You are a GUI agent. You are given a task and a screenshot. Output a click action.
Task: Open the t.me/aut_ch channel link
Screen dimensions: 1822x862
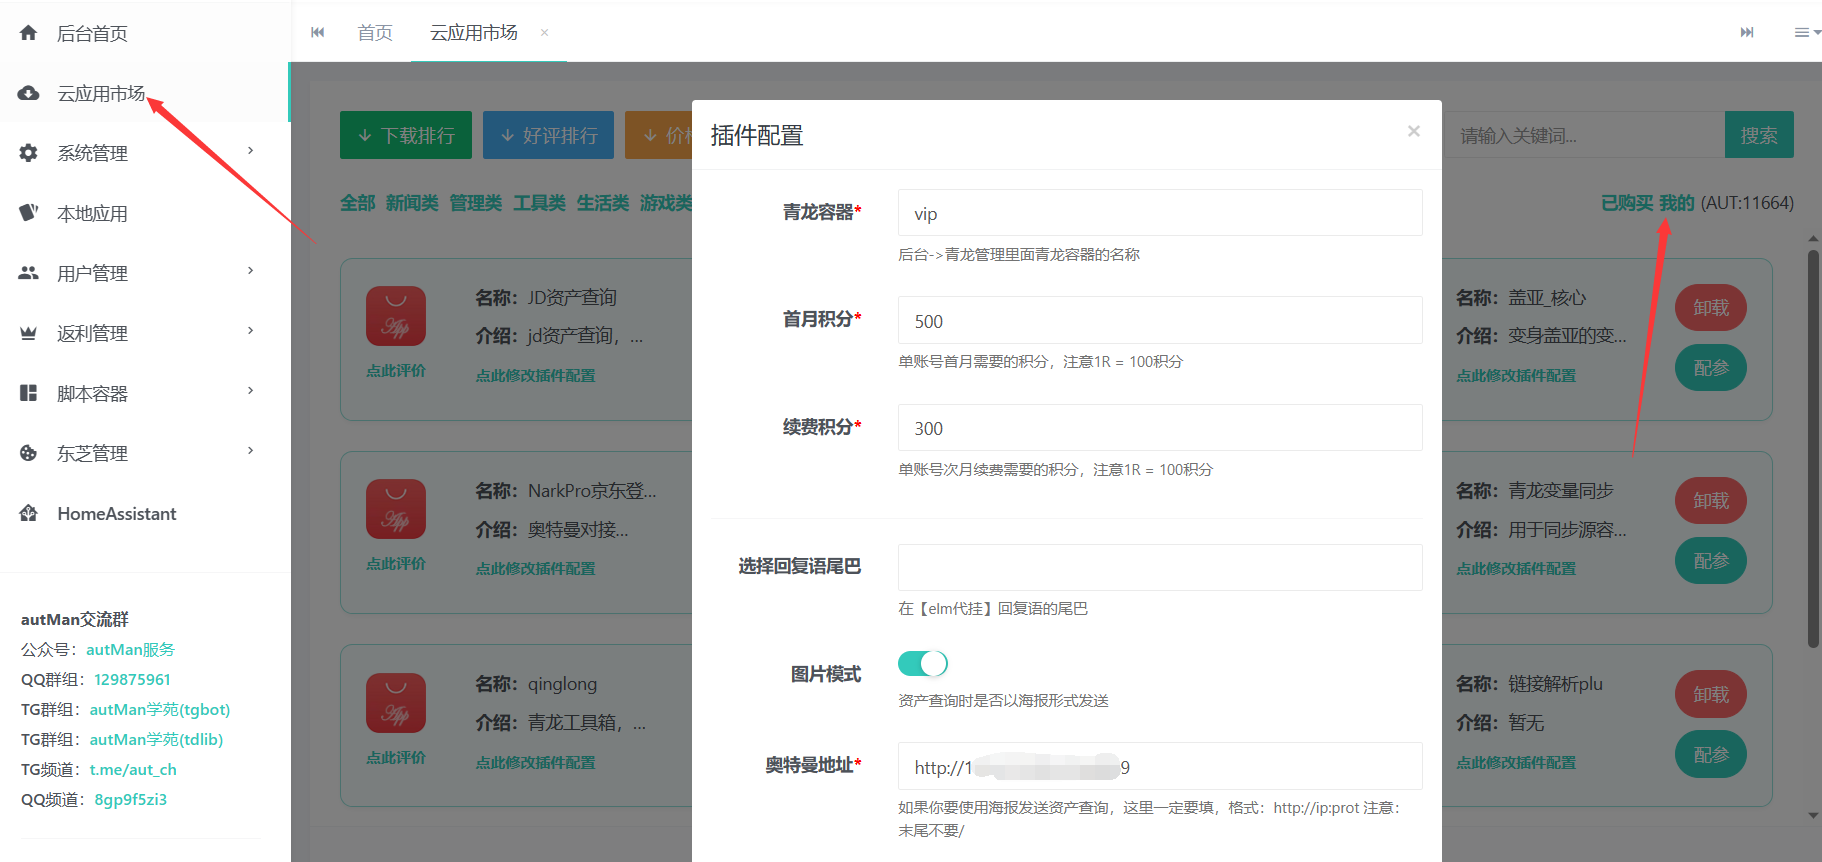point(133,769)
